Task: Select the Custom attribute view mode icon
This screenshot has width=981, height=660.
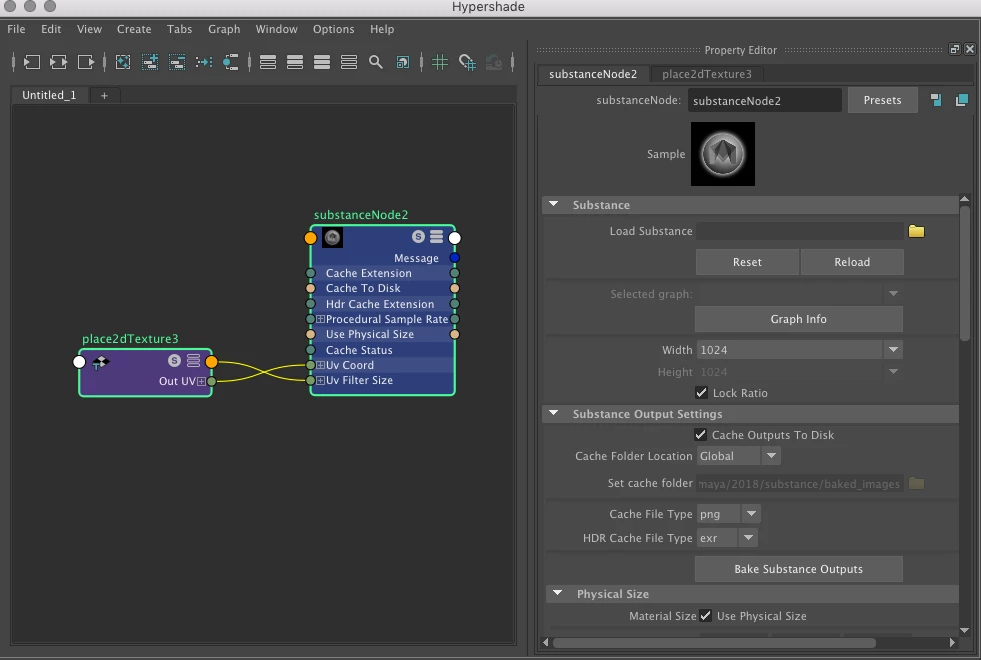Action: click(349, 62)
